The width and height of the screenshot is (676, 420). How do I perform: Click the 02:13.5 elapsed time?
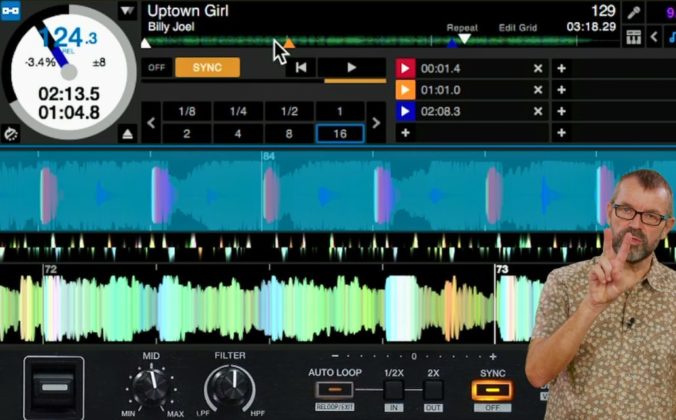click(69, 94)
